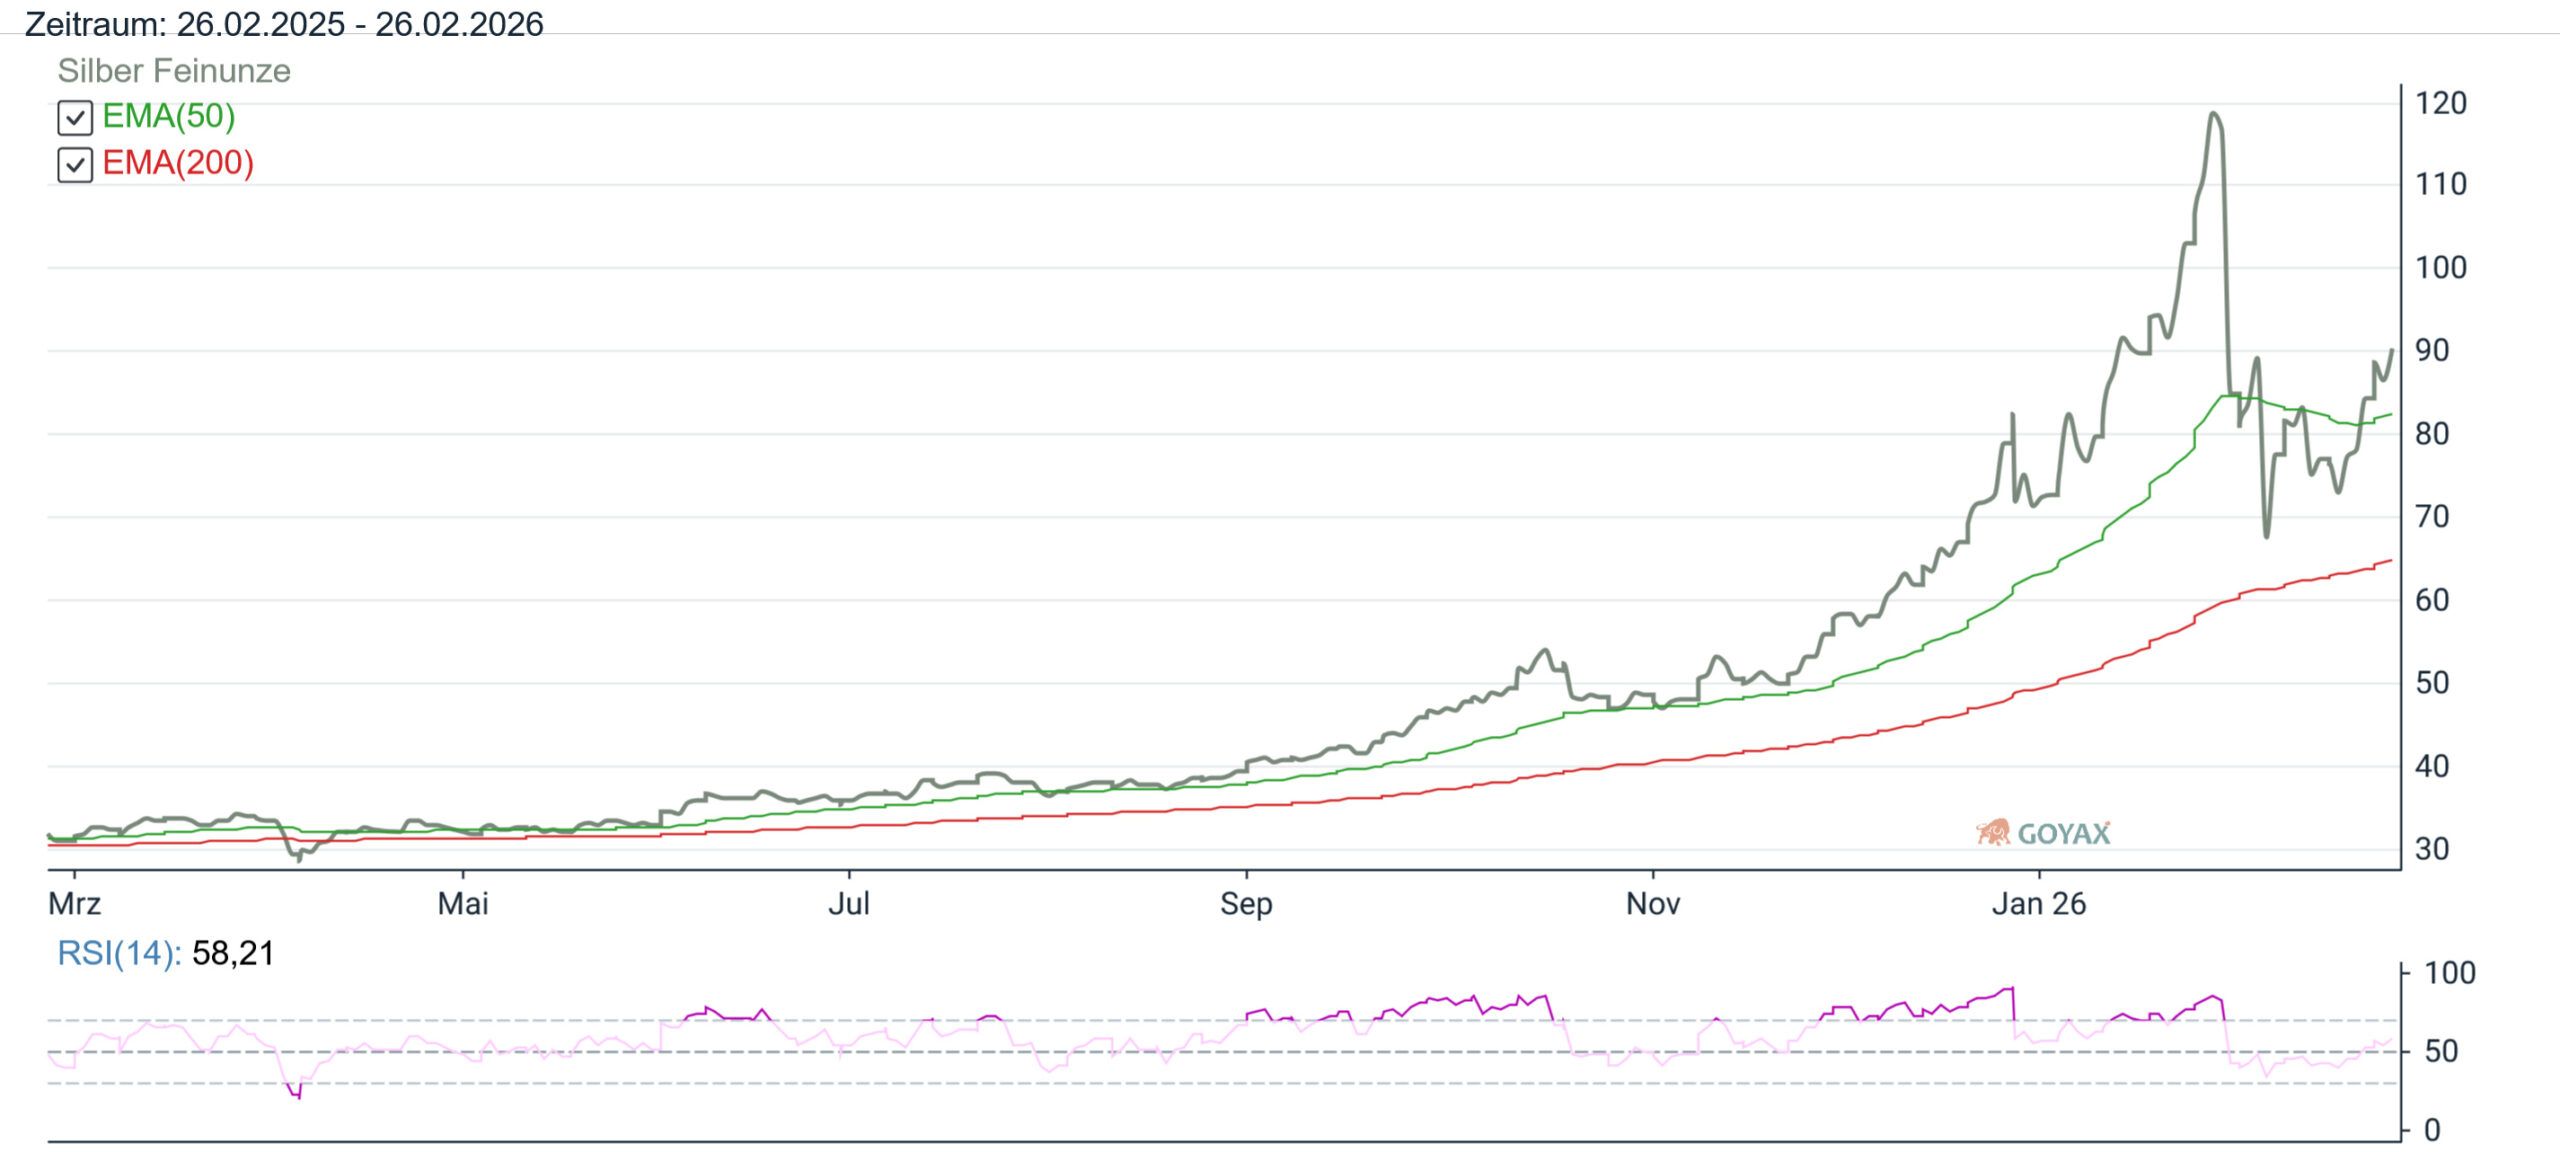This screenshot has height=1152, width=2560.
Task: Click the Zeitraum date range text
Action: [x=284, y=24]
